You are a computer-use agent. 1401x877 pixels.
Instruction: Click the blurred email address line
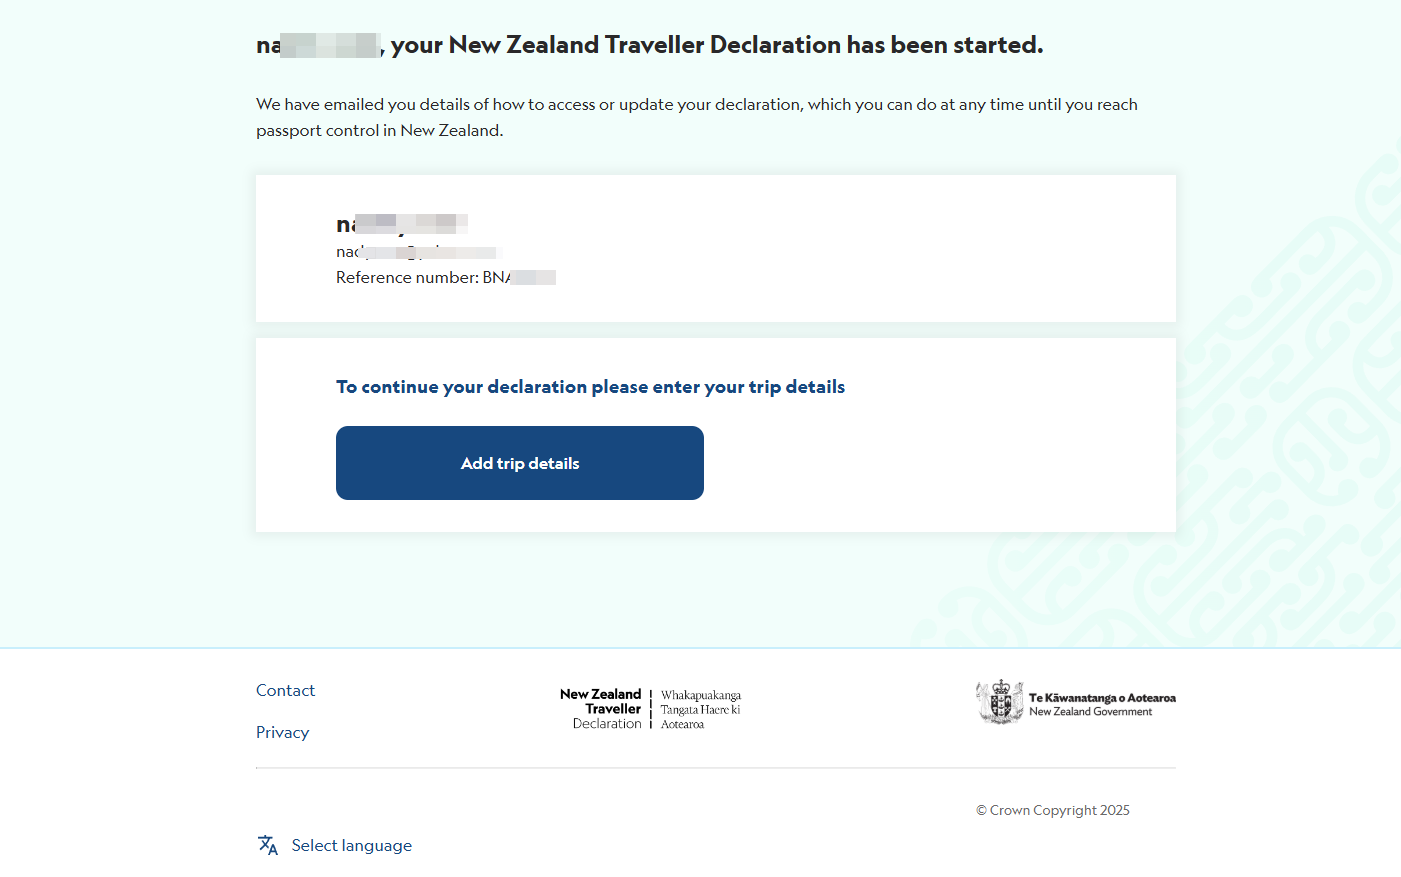[416, 252]
